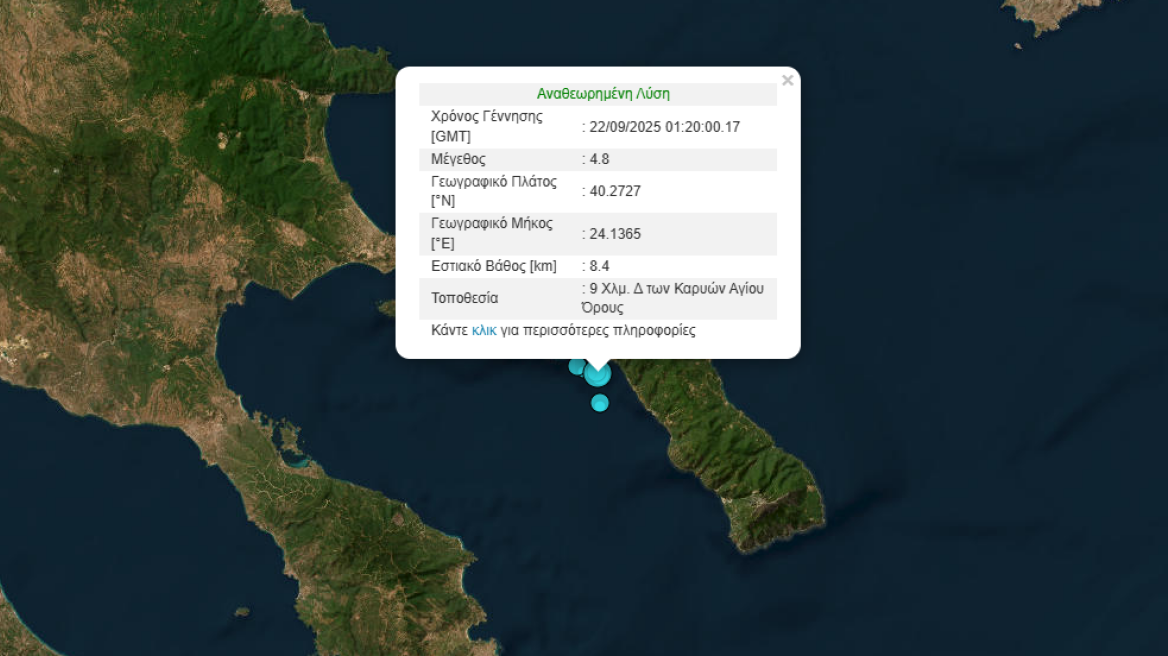Click the 'Χρόνος Γέννησης [GMT]' label
The image size is (1168, 656).
tap(487, 127)
